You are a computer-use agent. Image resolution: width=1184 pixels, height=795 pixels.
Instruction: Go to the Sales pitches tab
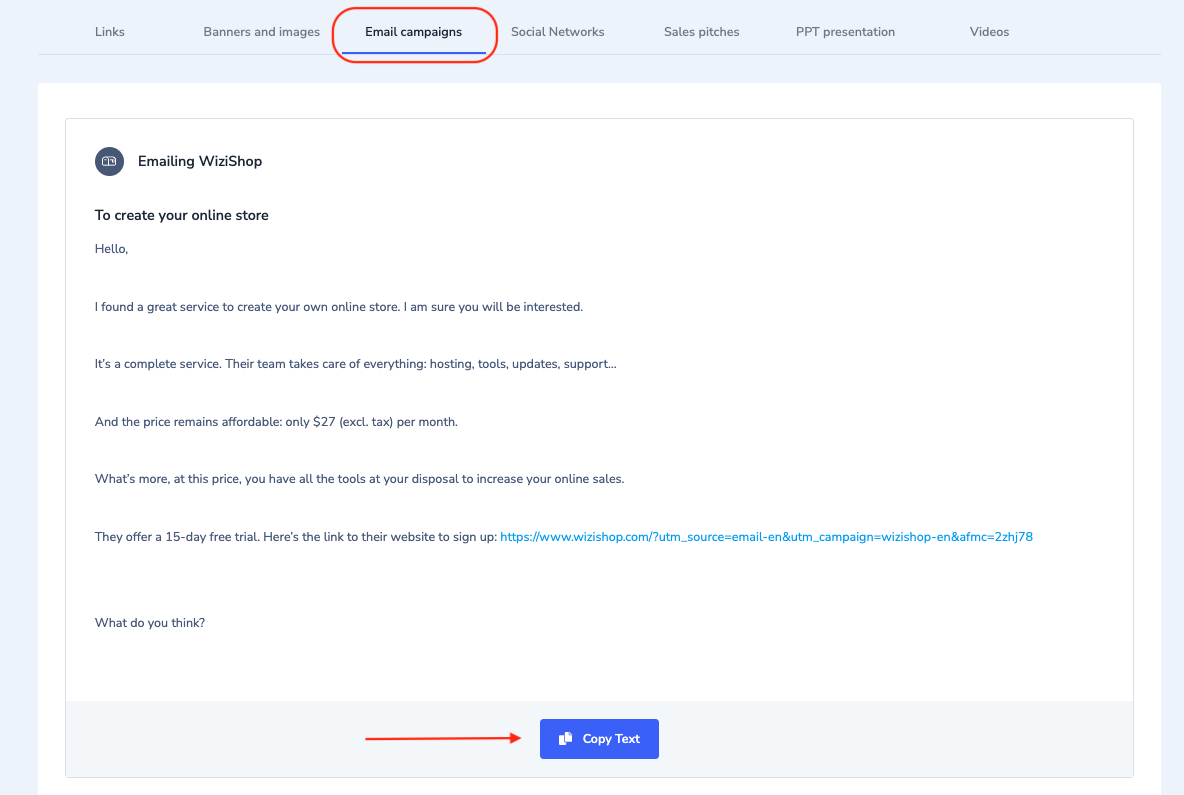(x=701, y=32)
